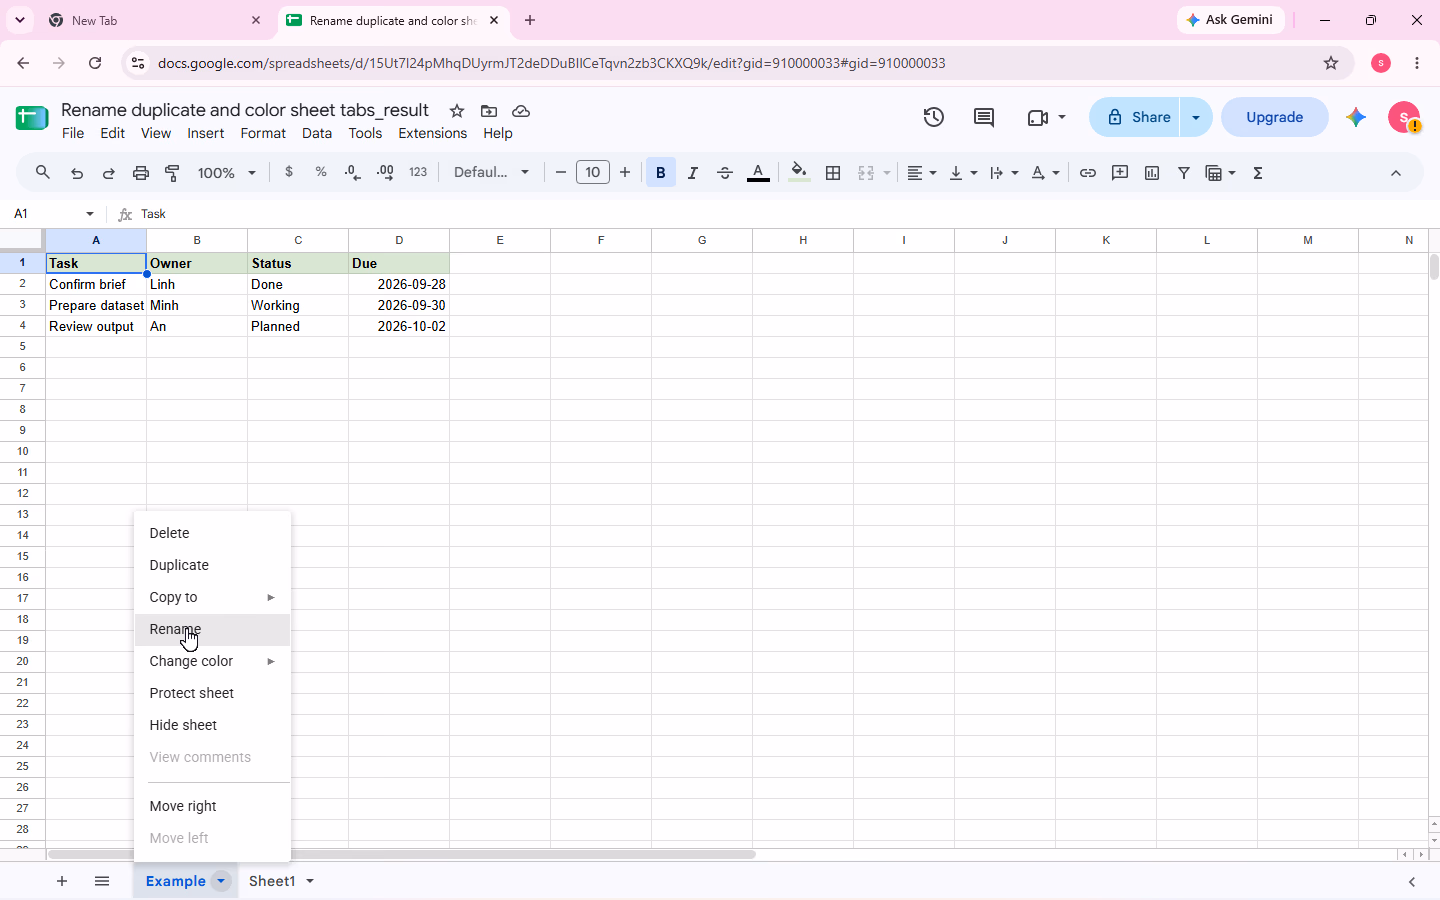Open the comments panel icon
This screenshot has height=900, width=1440.
pyautogui.click(x=984, y=117)
